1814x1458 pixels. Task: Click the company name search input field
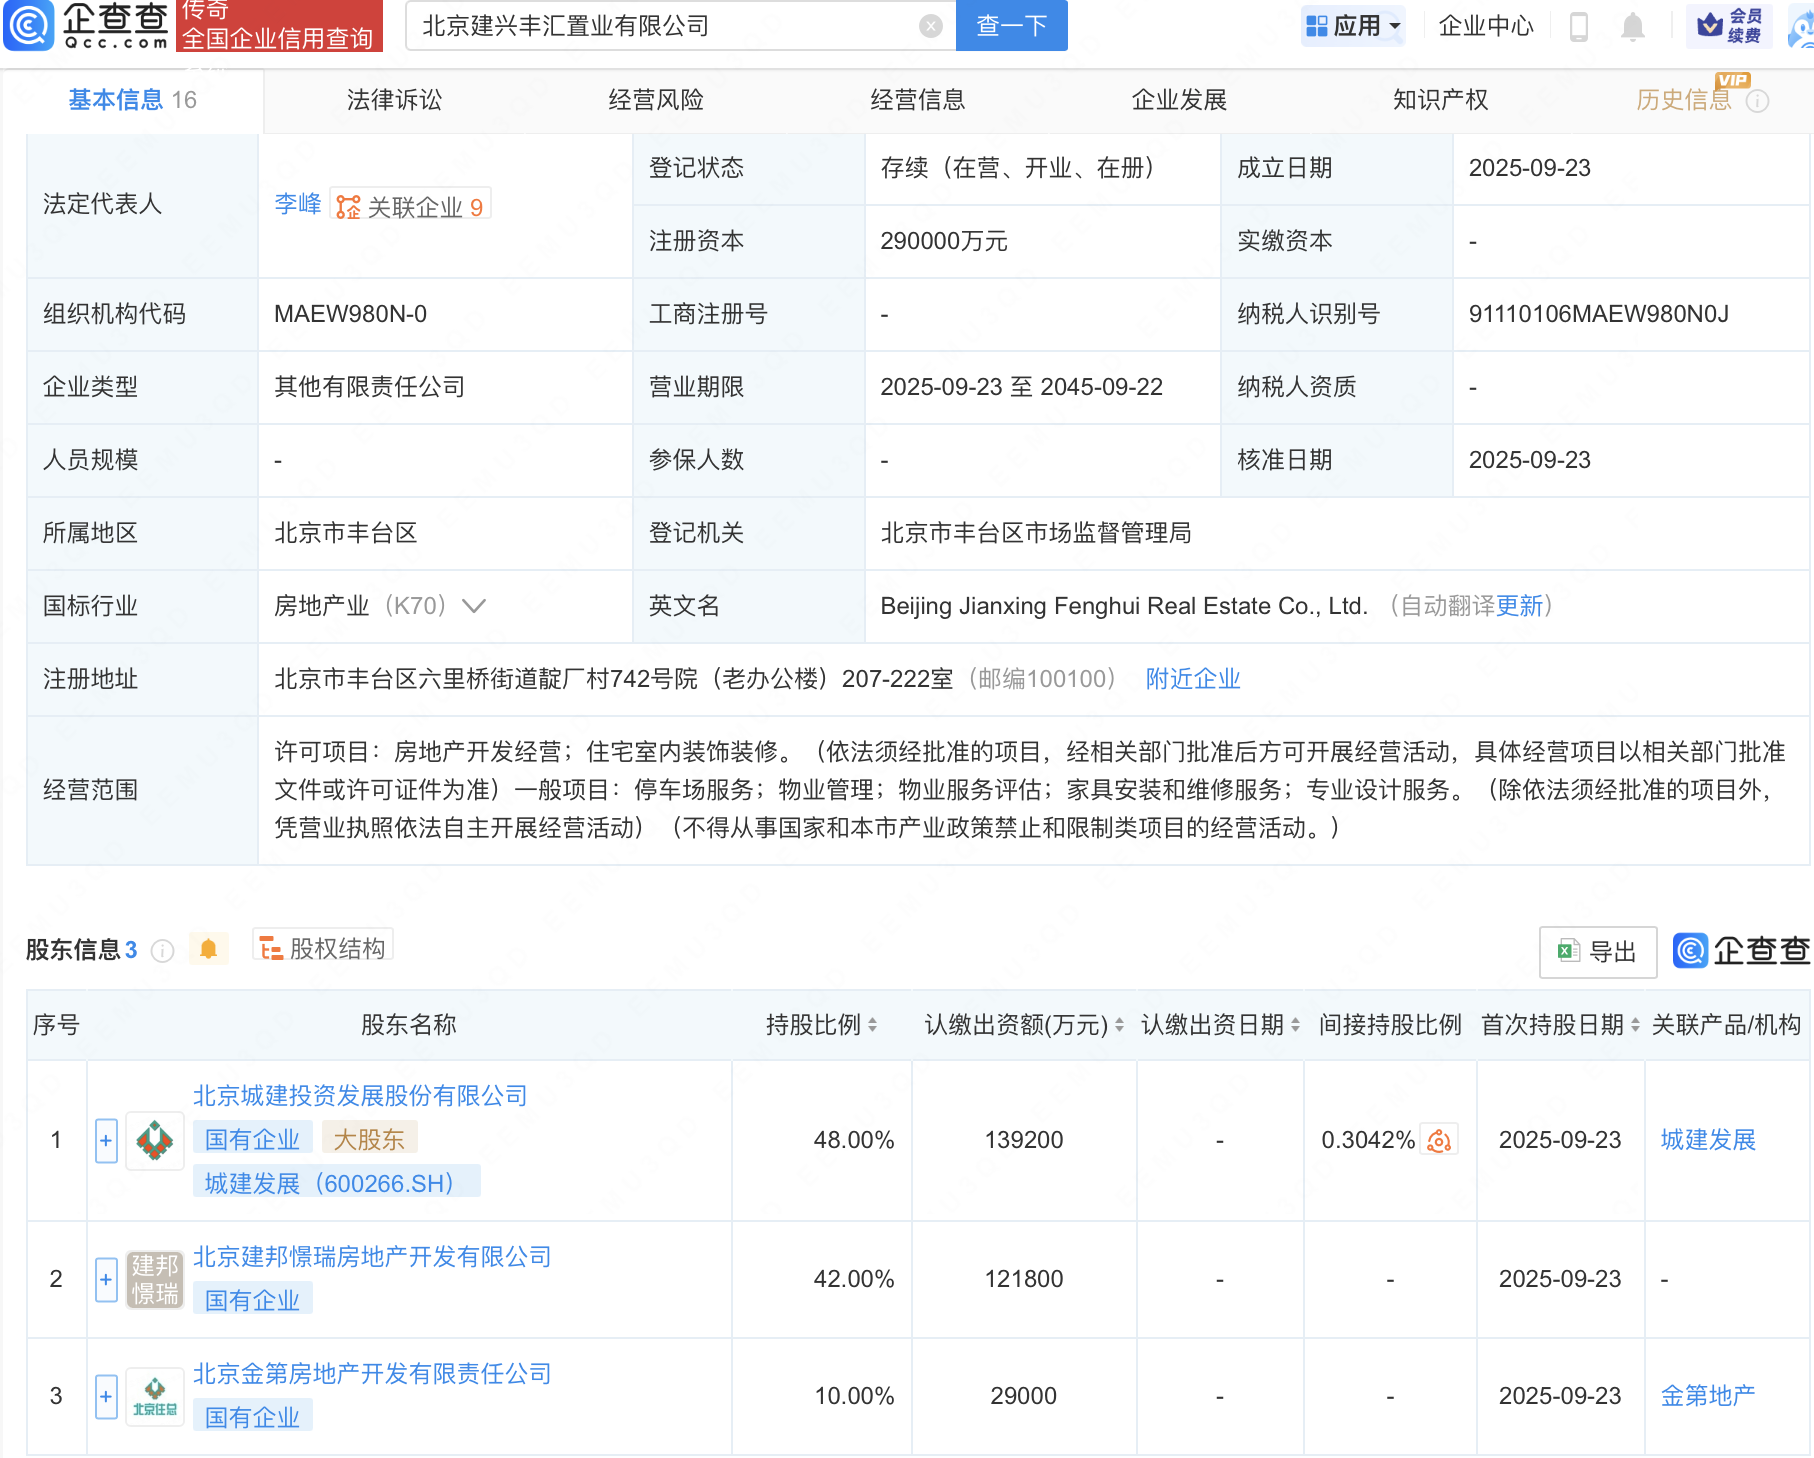660,26
